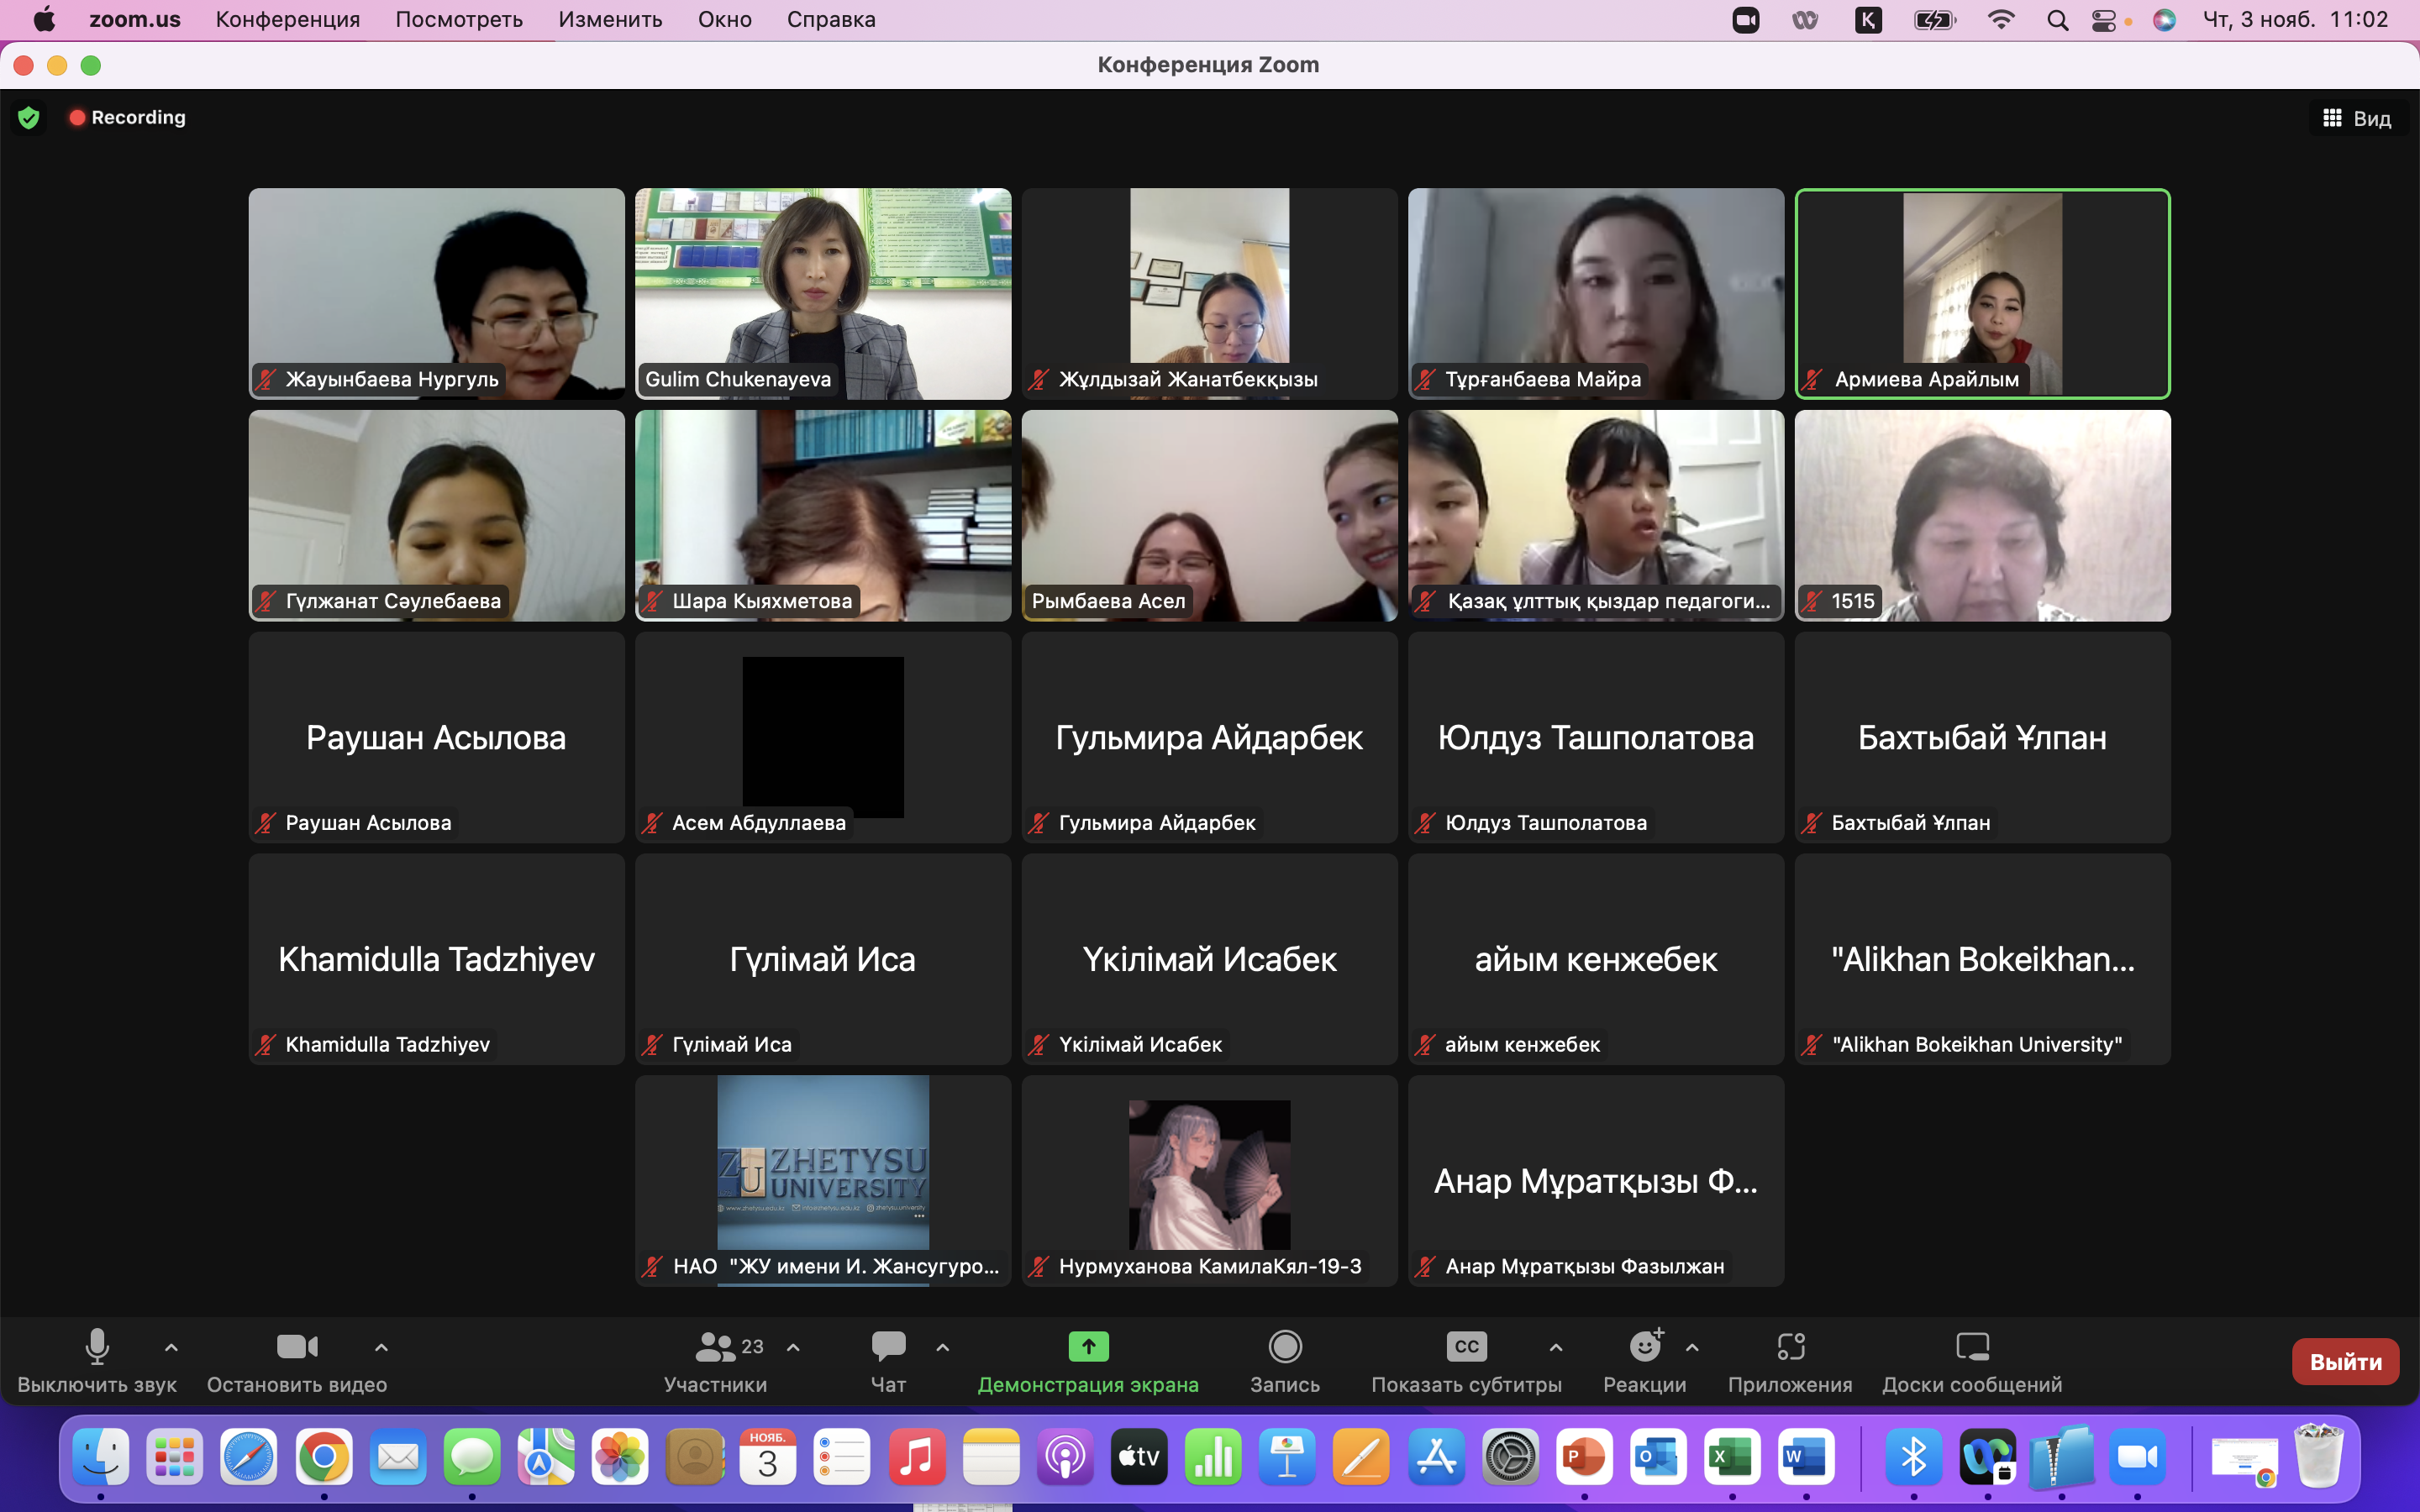Open Whiteboards (Доски сообщений) icon
This screenshot has width=2420, height=1512.
[1972, 1347]
